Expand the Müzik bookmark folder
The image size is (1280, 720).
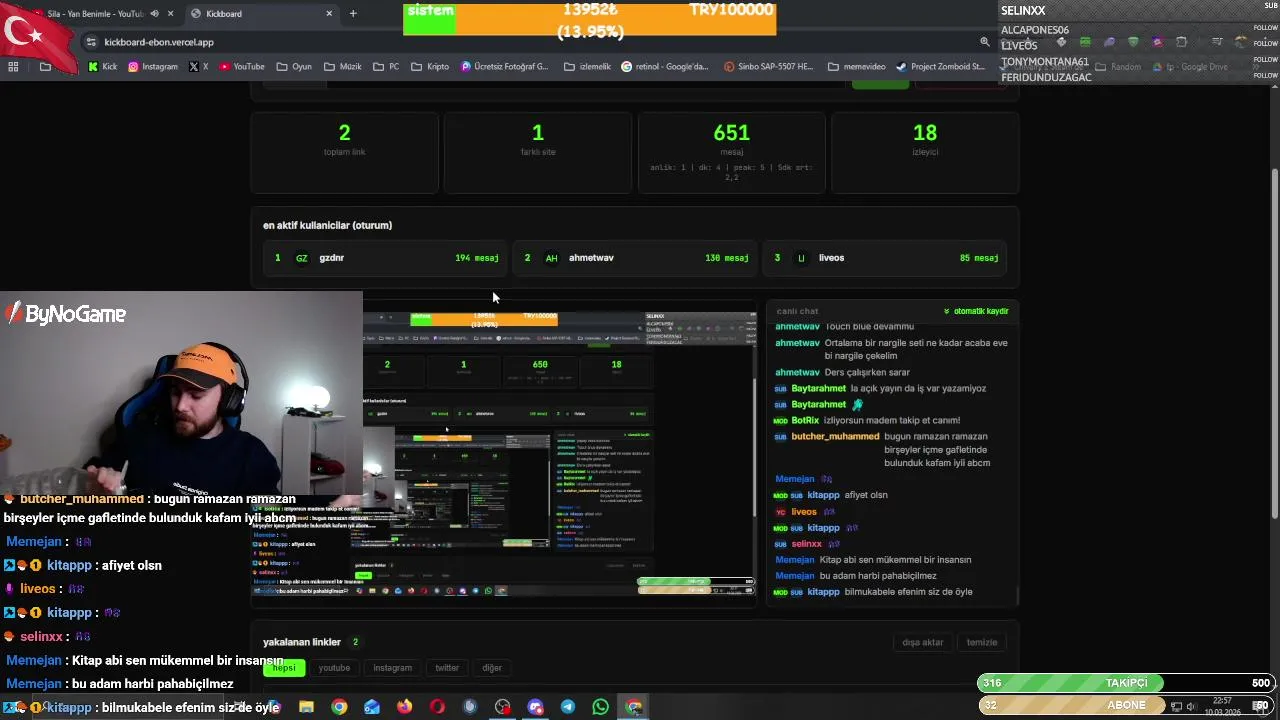click(x=343, y=67)
